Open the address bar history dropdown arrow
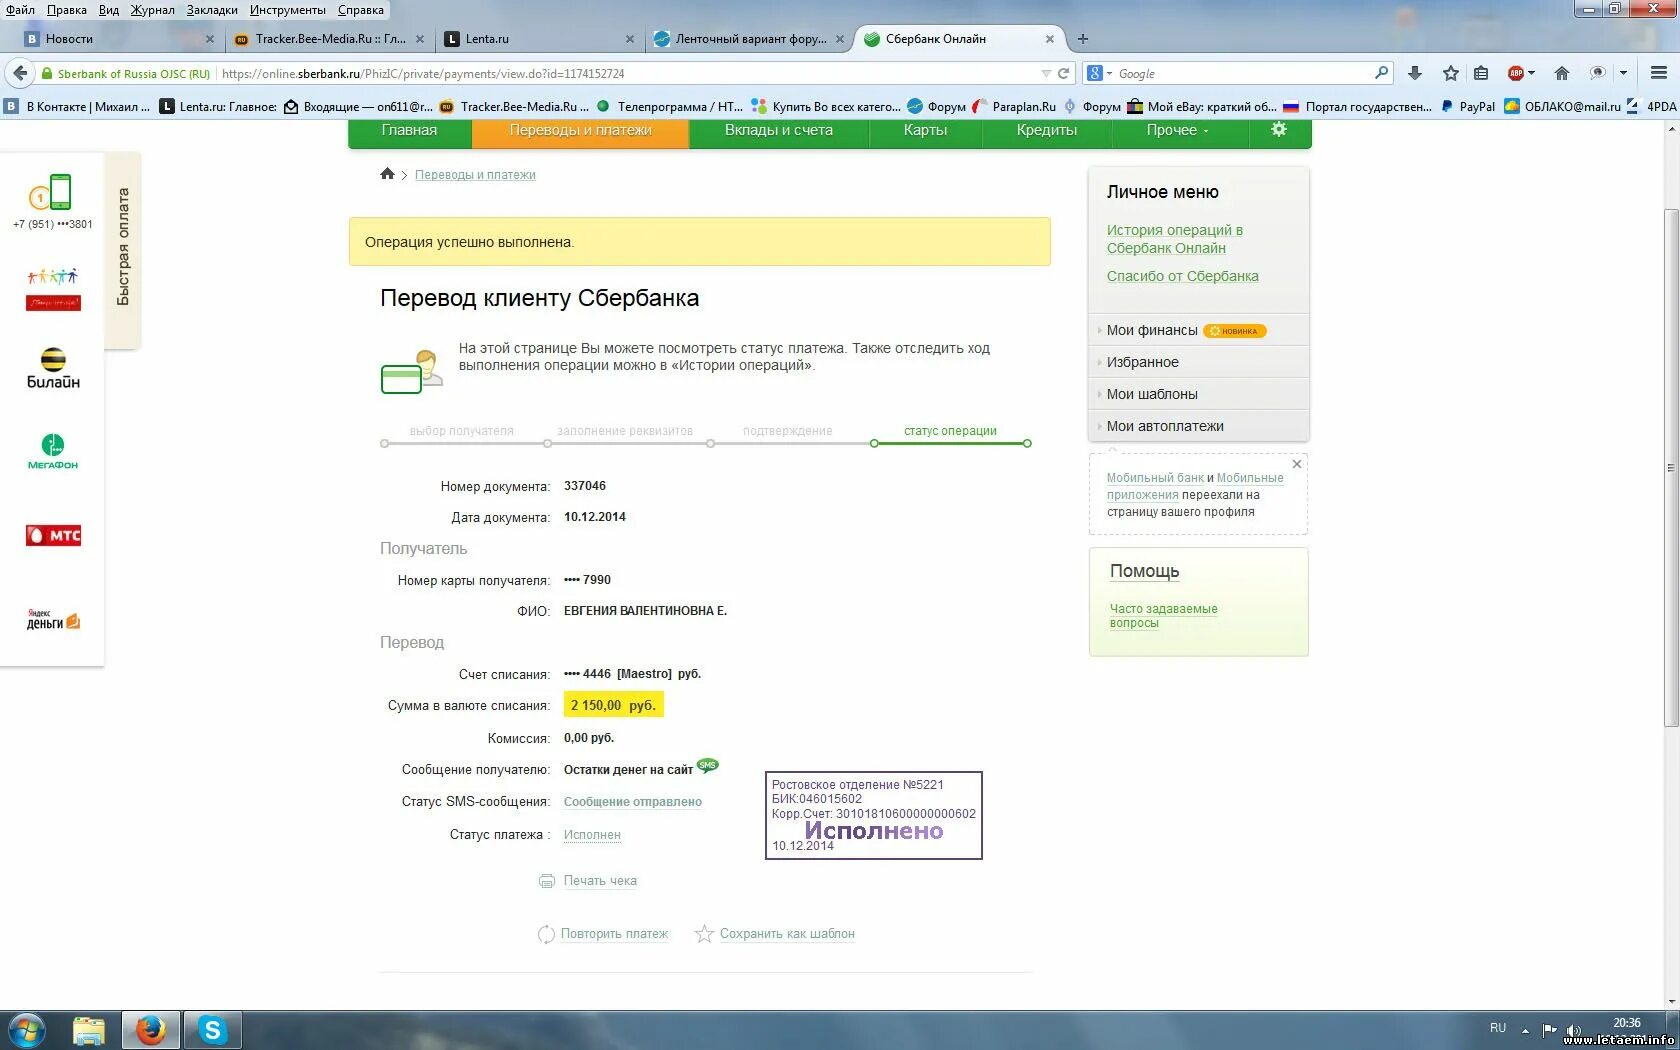1680x1050 pixels. (x=1046, y=73)
